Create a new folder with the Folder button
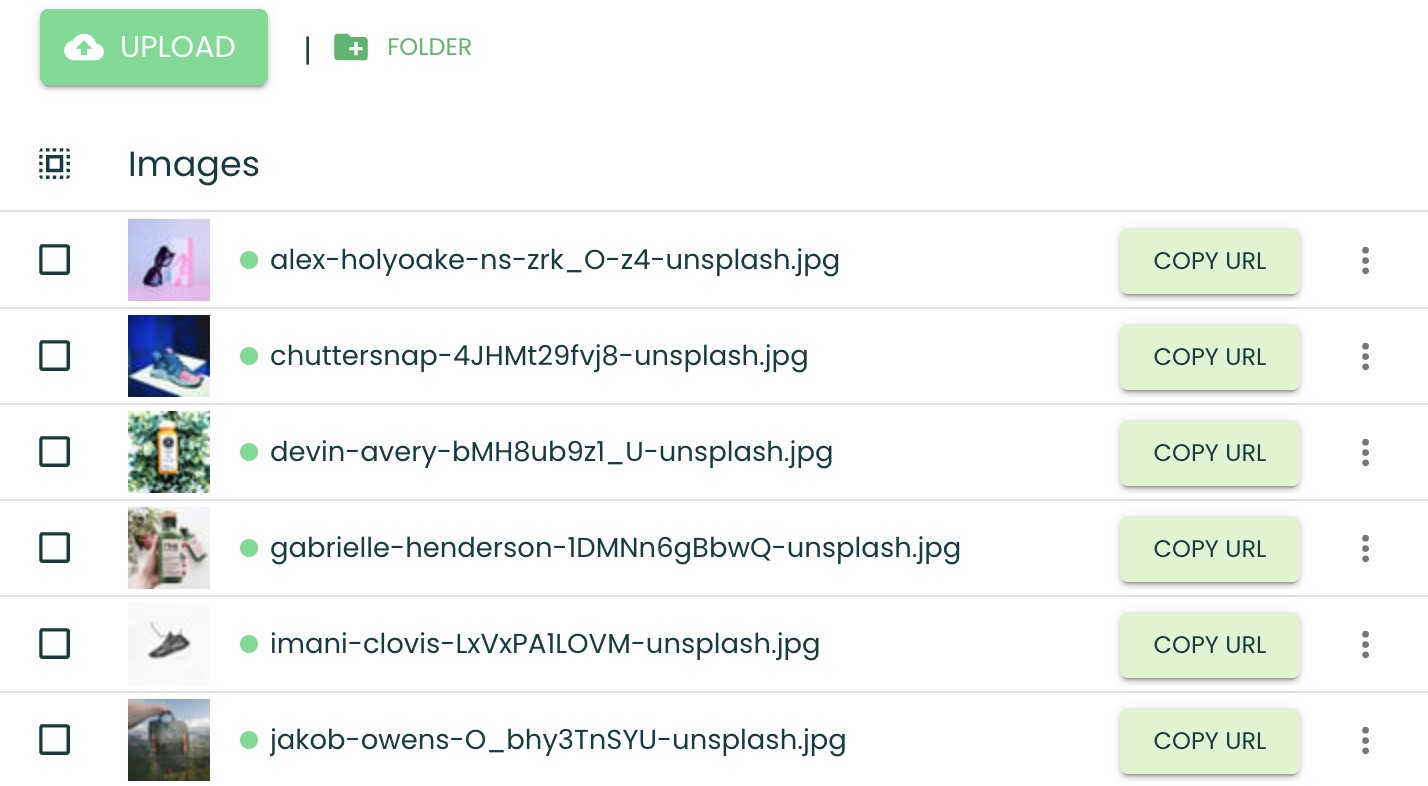Image resolution: width=1428 pixels, height=786 pixels. [403, 47]
